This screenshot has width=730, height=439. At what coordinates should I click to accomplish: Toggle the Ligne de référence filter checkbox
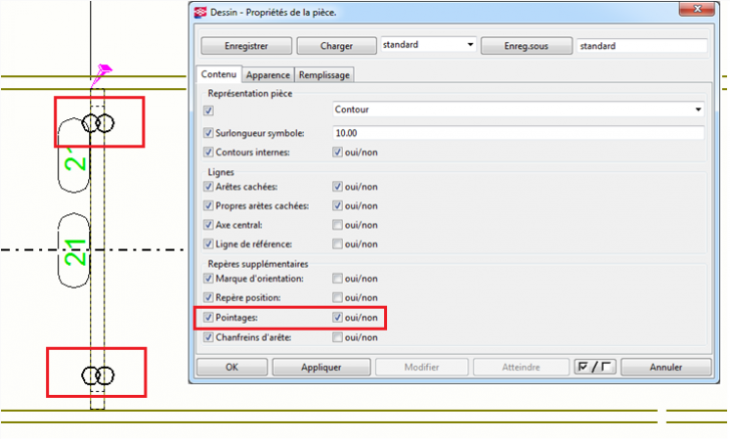(x=208, y=244)
